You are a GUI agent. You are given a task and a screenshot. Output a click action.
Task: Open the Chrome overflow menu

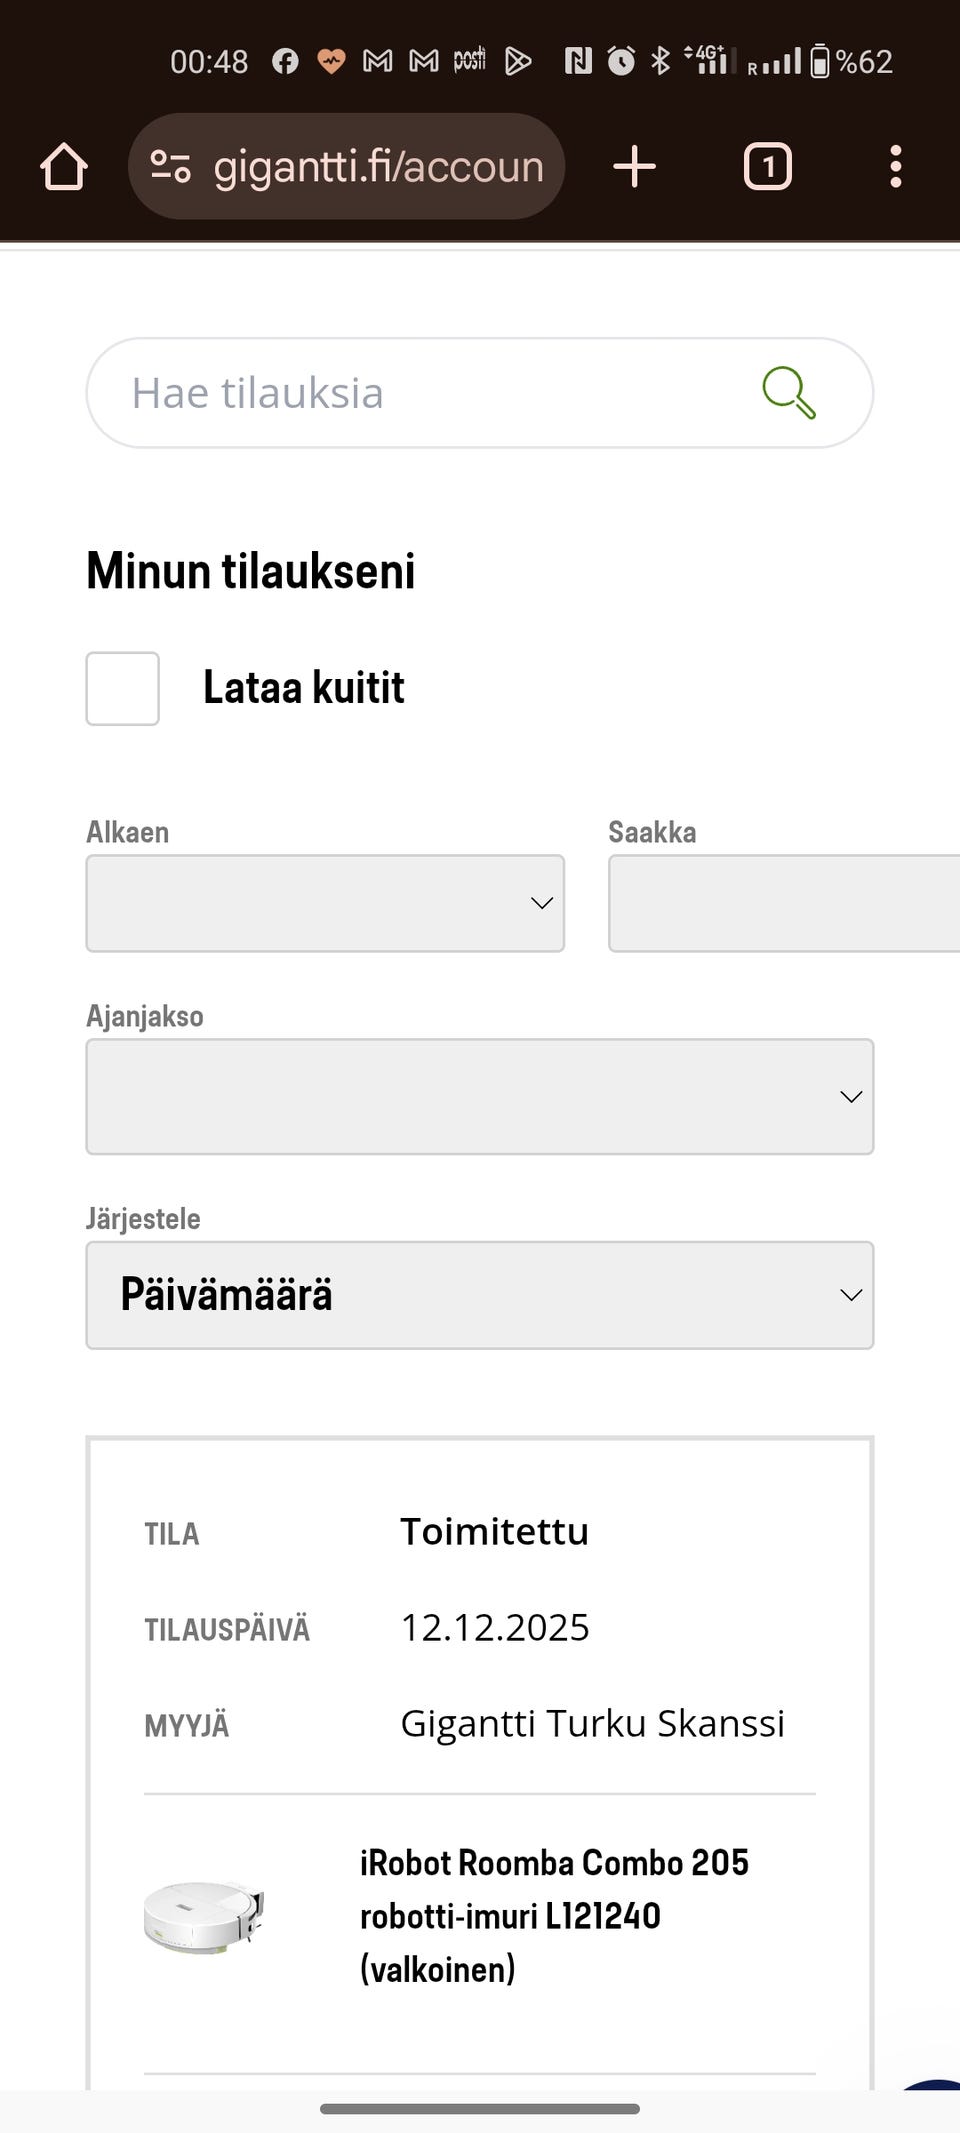(895, 167)
